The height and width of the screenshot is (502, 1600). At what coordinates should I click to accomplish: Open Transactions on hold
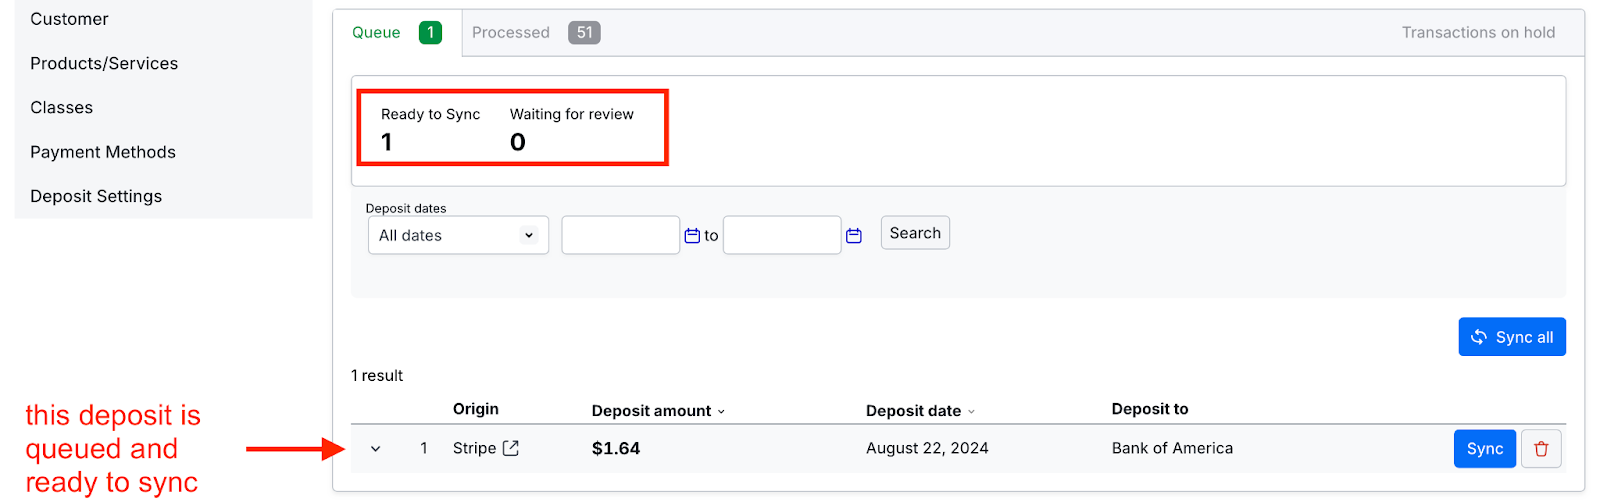click(x=1478, y=33)
